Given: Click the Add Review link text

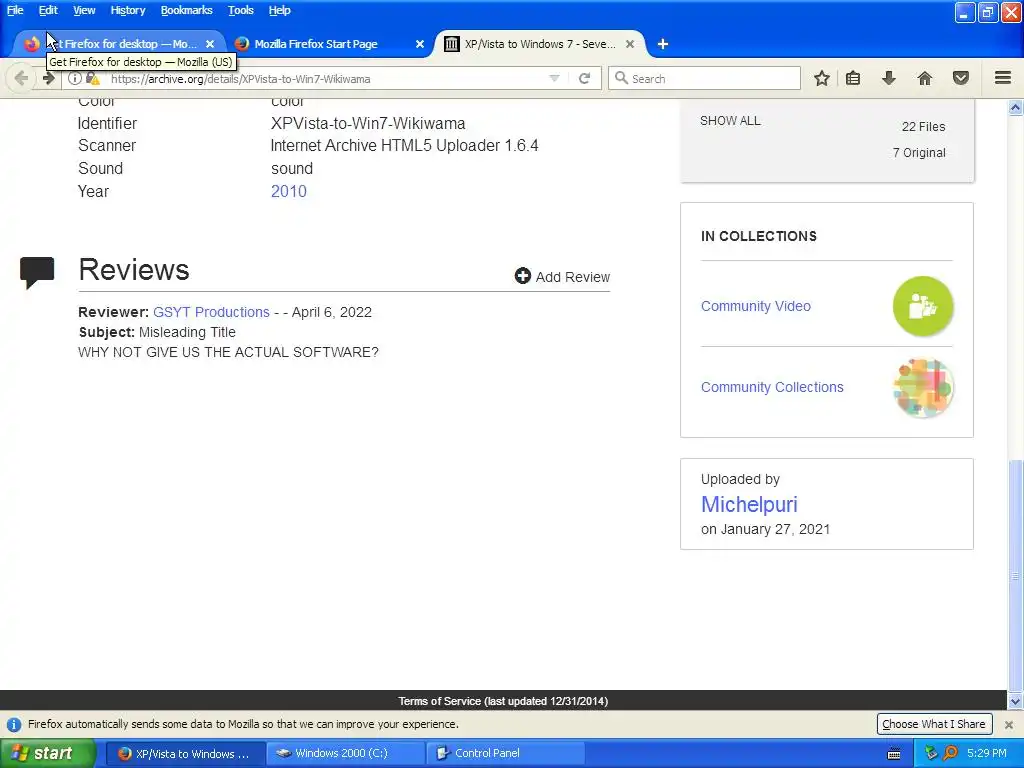Looking at the screenshot, I should 573,277.
